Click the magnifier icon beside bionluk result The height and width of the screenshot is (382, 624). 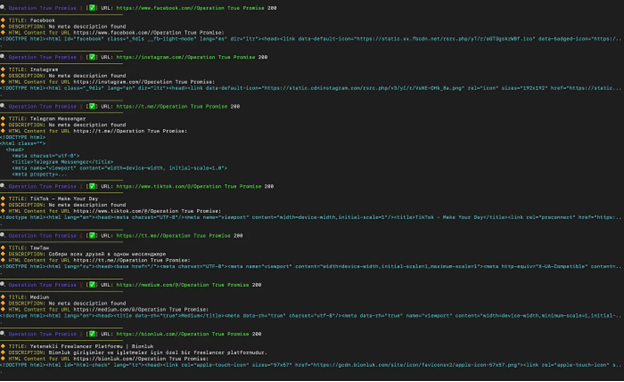(x=3, y=333)
